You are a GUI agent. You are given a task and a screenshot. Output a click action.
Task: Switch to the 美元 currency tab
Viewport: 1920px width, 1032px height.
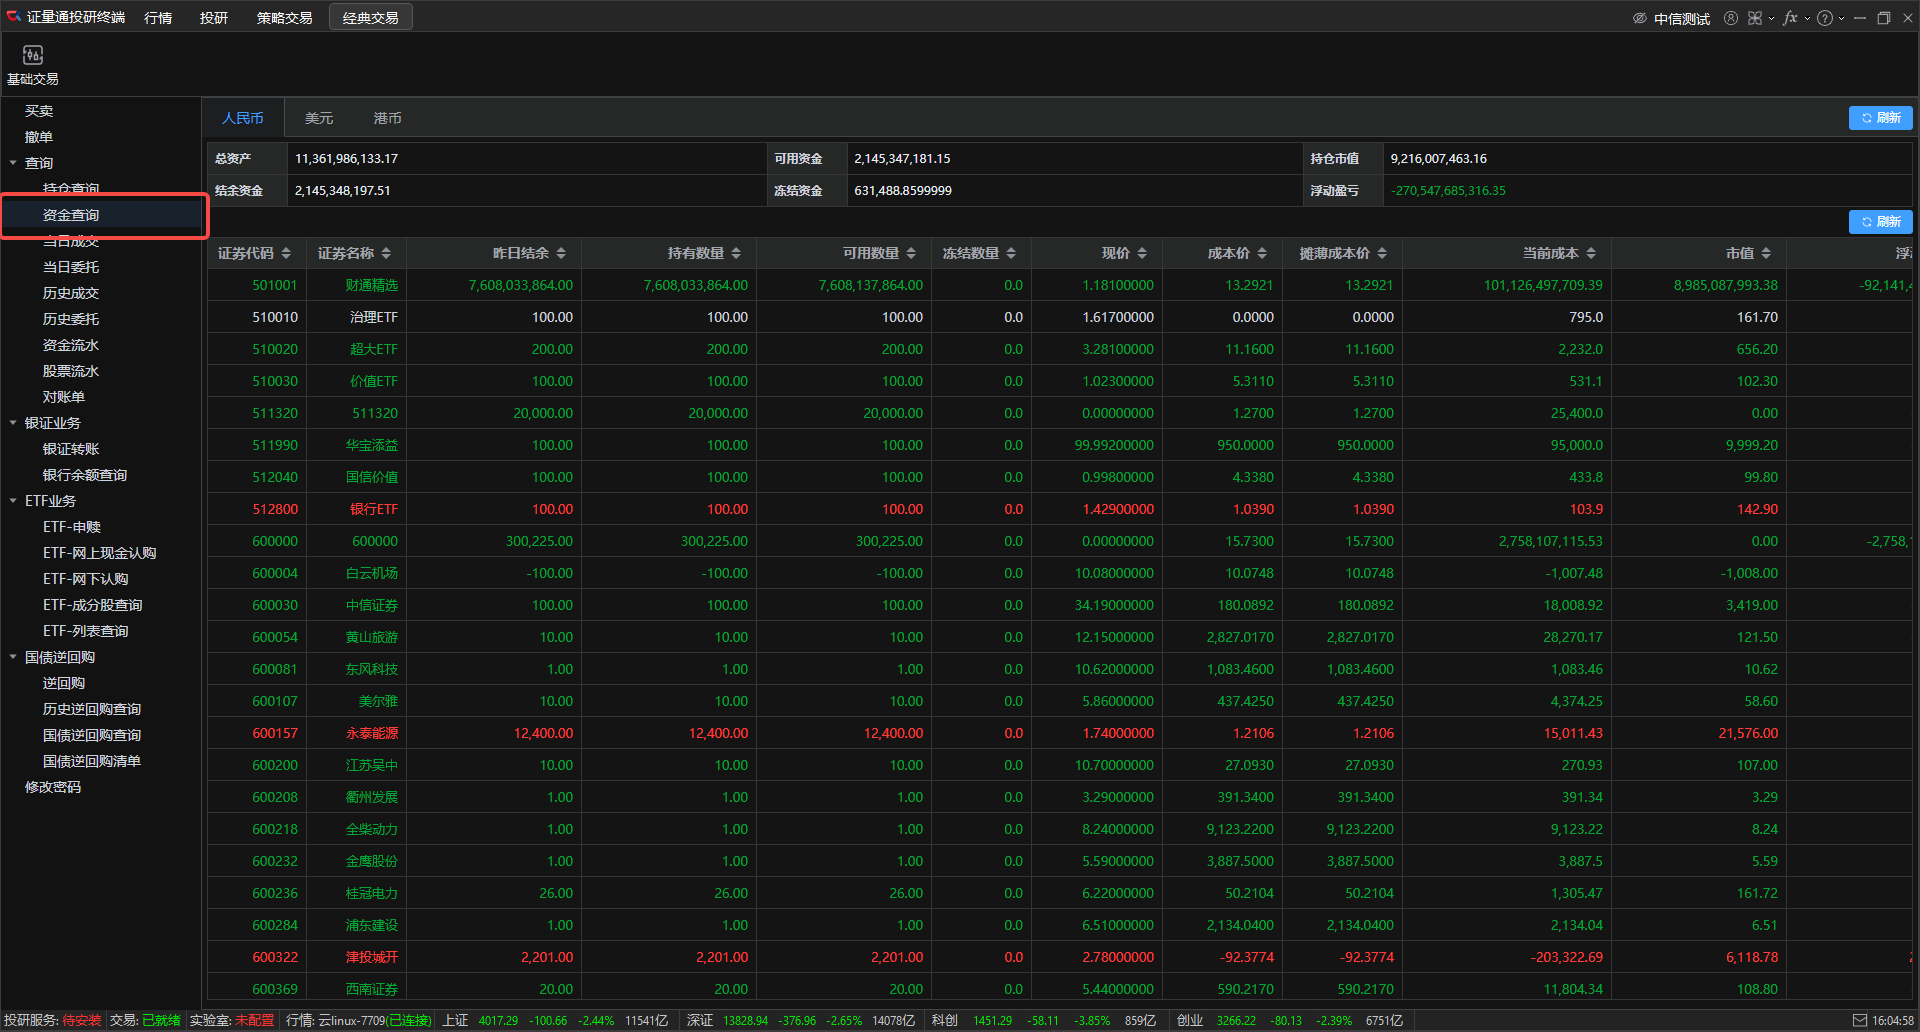pyautogui.click(x=319, y=118)
